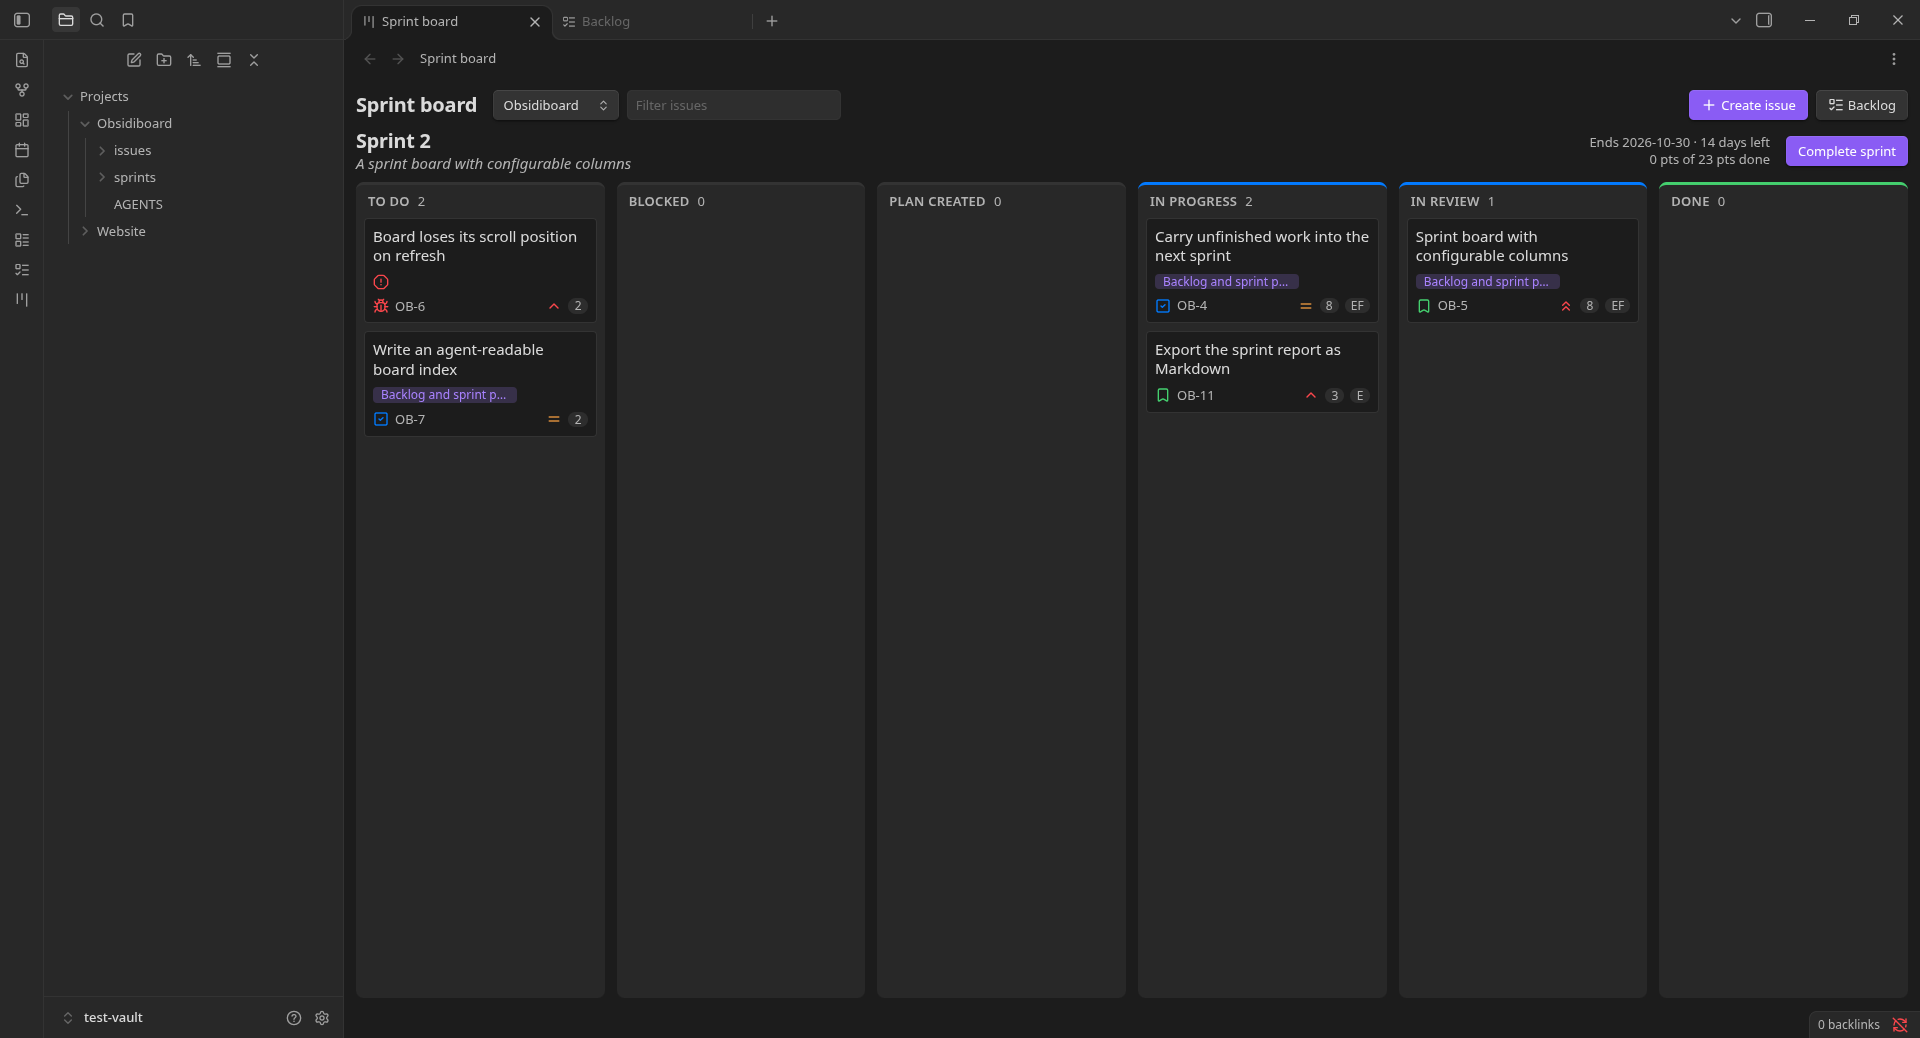The image size is (1920, 1038).
Task: Toggle the left sidebar
Action: tap(22, 20)
